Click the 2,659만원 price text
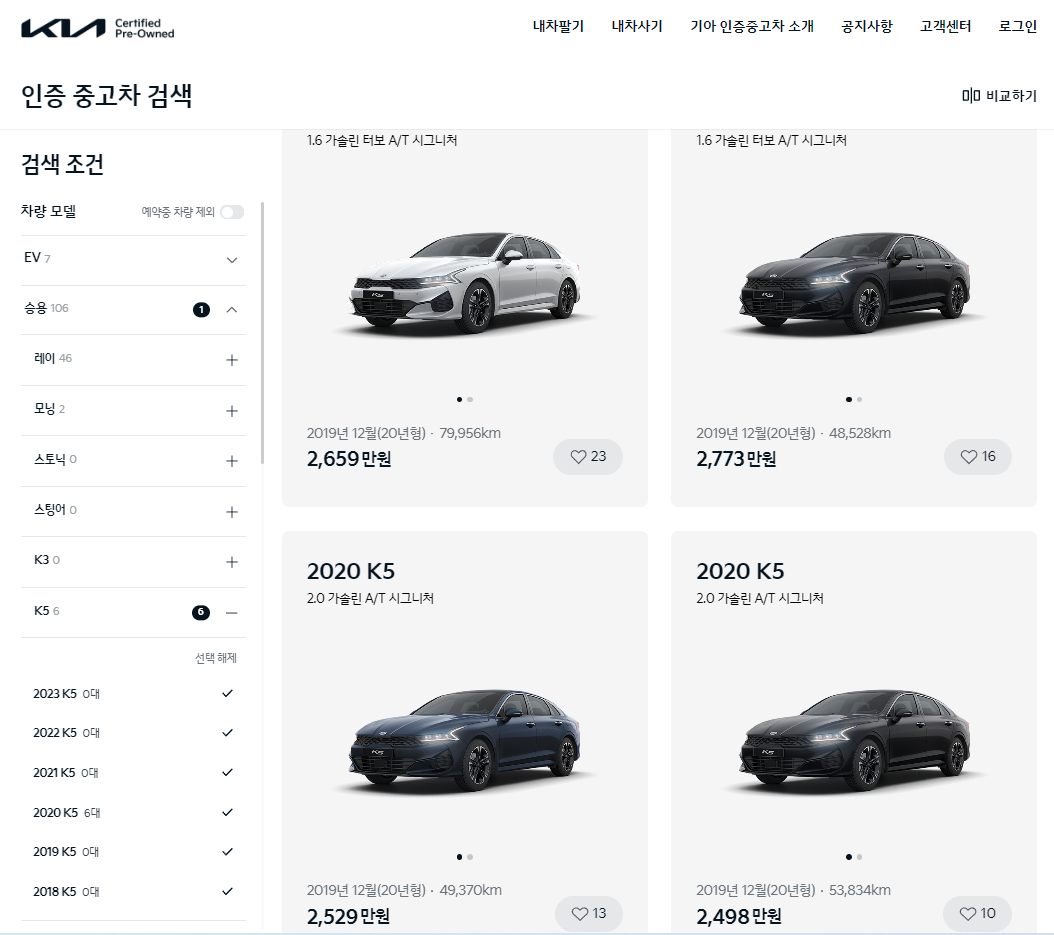The image size is (1054, 935). [x=349, y=459]
